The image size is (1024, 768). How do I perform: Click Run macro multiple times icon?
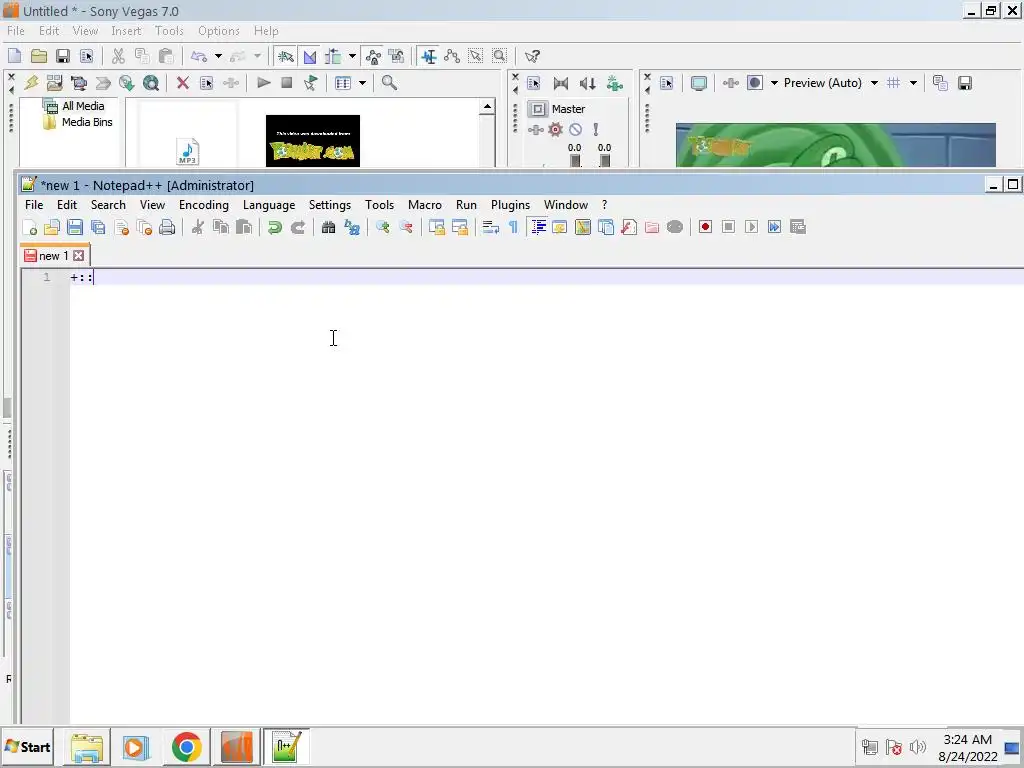(775, 227)
